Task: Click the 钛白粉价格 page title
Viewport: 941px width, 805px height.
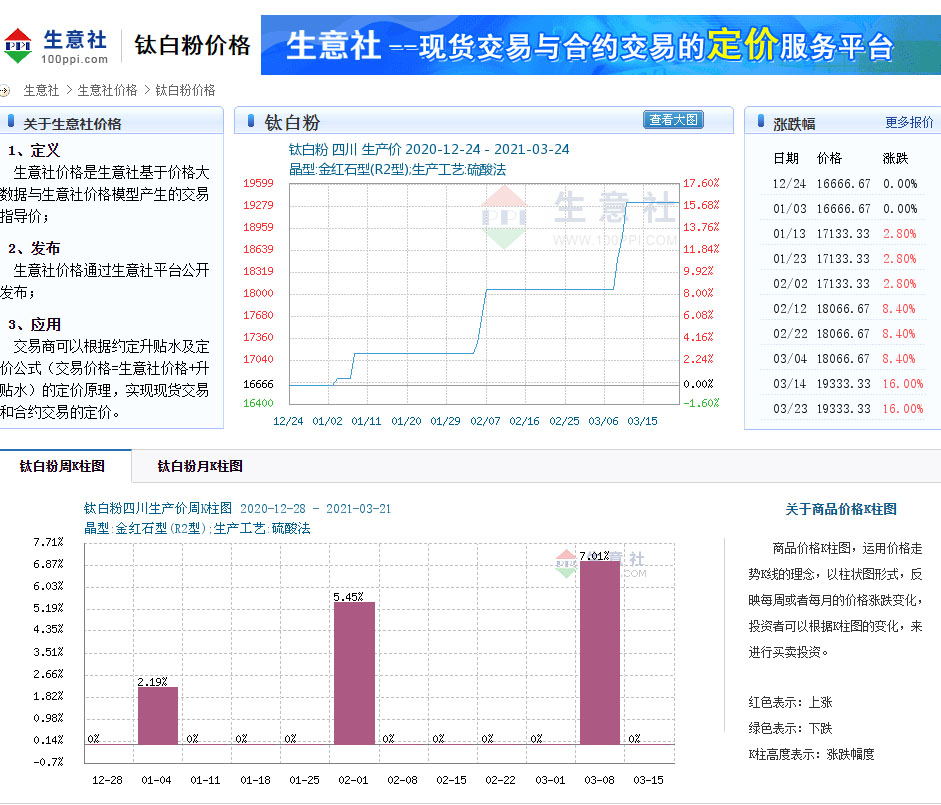Action: click(x=191, y=45)
